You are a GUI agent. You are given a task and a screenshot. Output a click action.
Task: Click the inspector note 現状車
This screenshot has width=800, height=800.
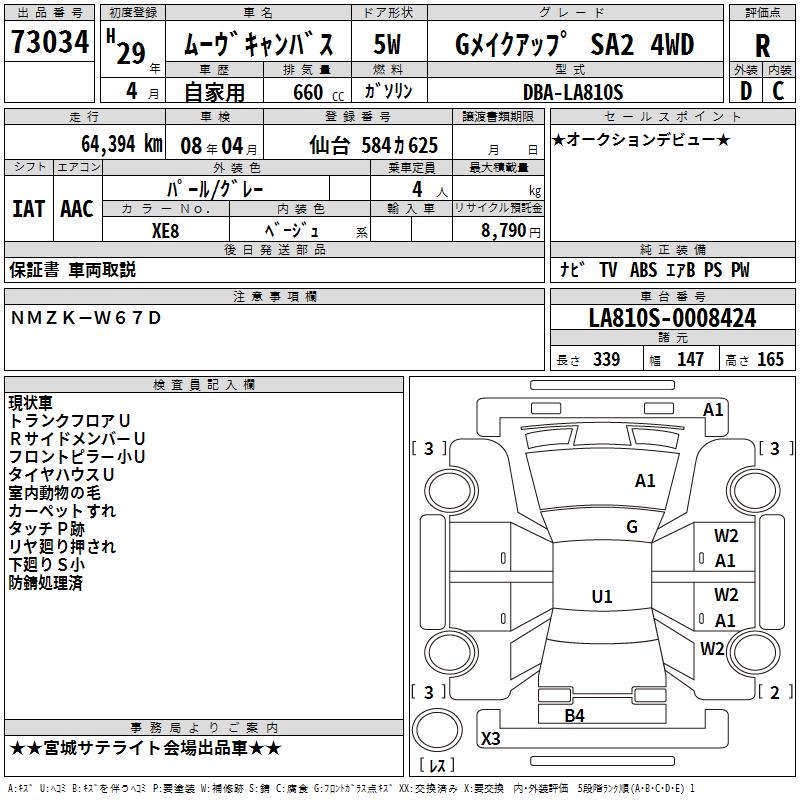pyautogui.click(x=31, y=403)
